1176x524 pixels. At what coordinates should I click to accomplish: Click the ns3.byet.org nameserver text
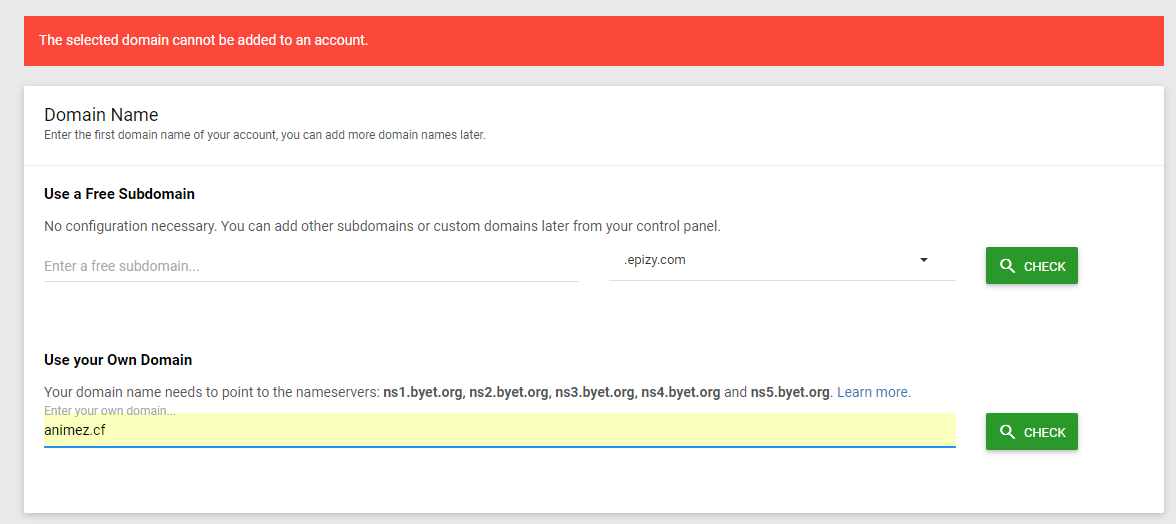pos(595,392)
